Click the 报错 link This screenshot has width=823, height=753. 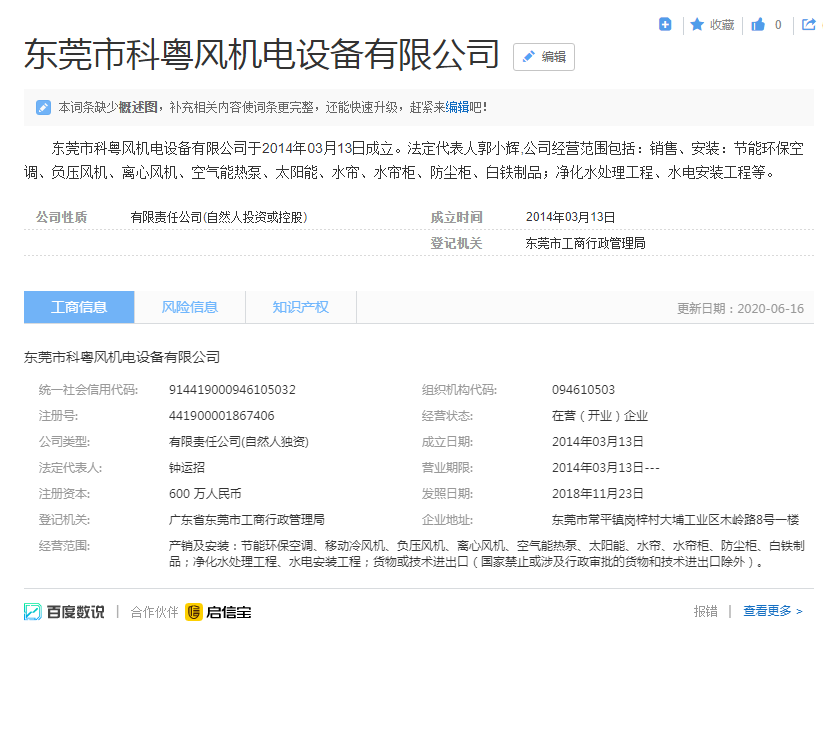tap(705, 611)
